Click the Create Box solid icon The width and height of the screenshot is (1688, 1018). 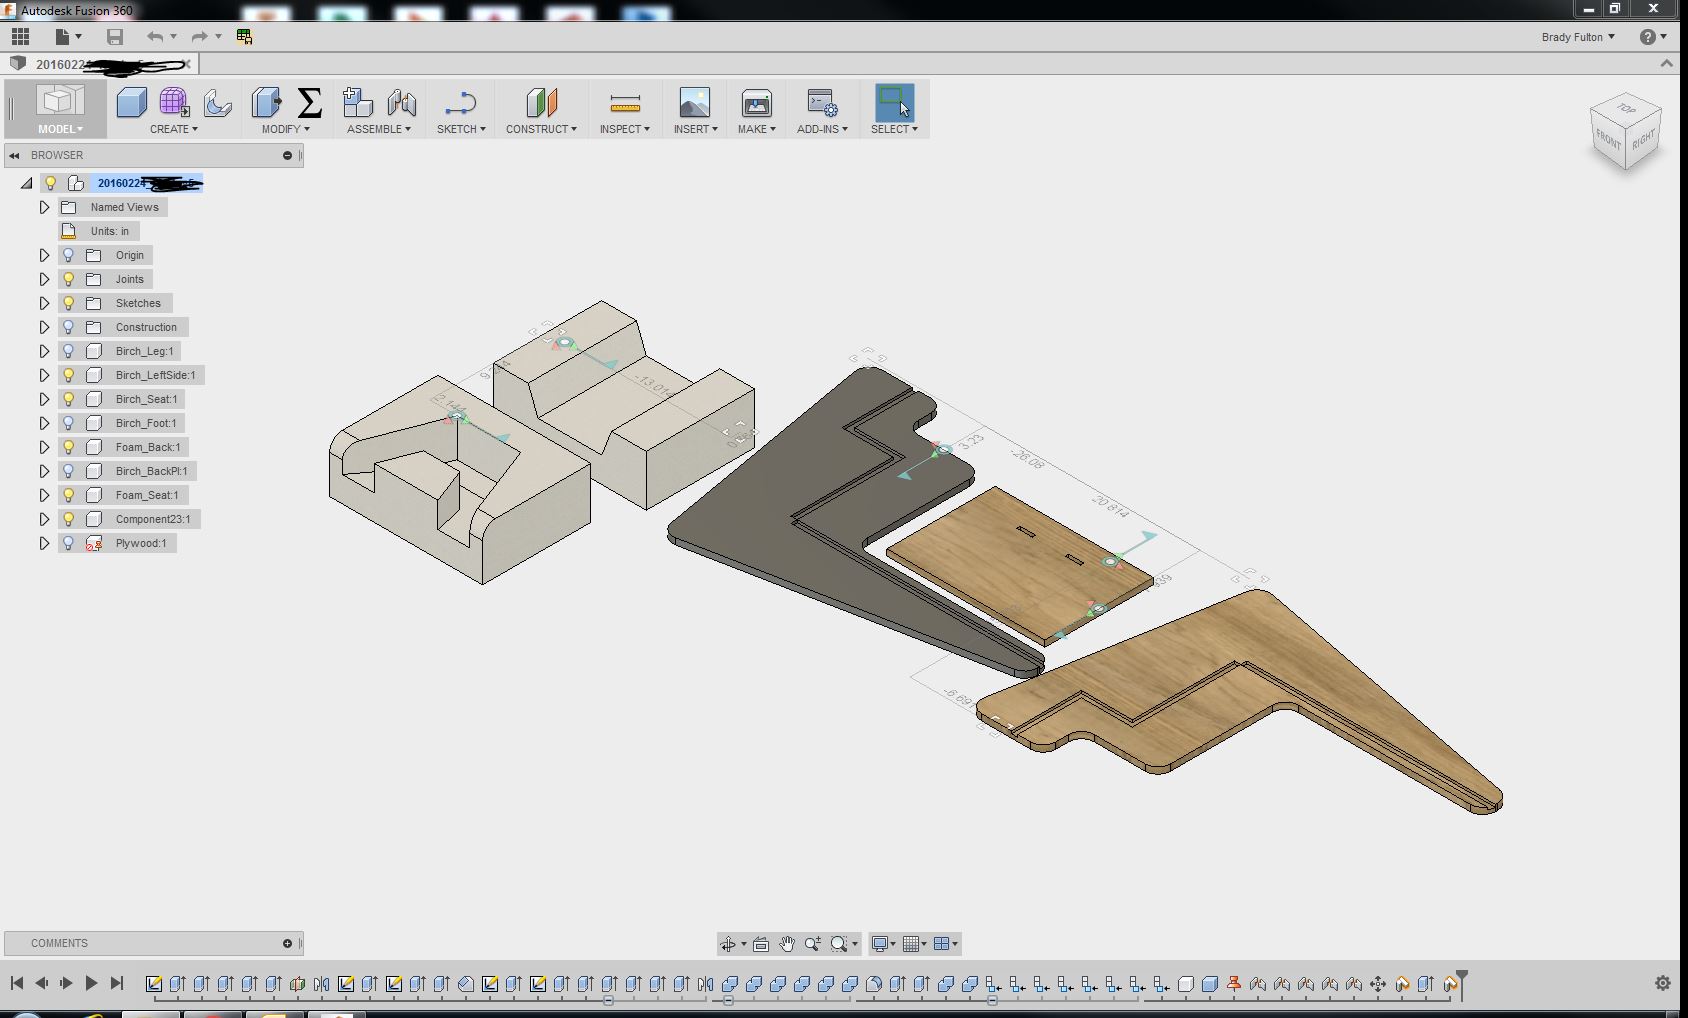click(131, 102)
